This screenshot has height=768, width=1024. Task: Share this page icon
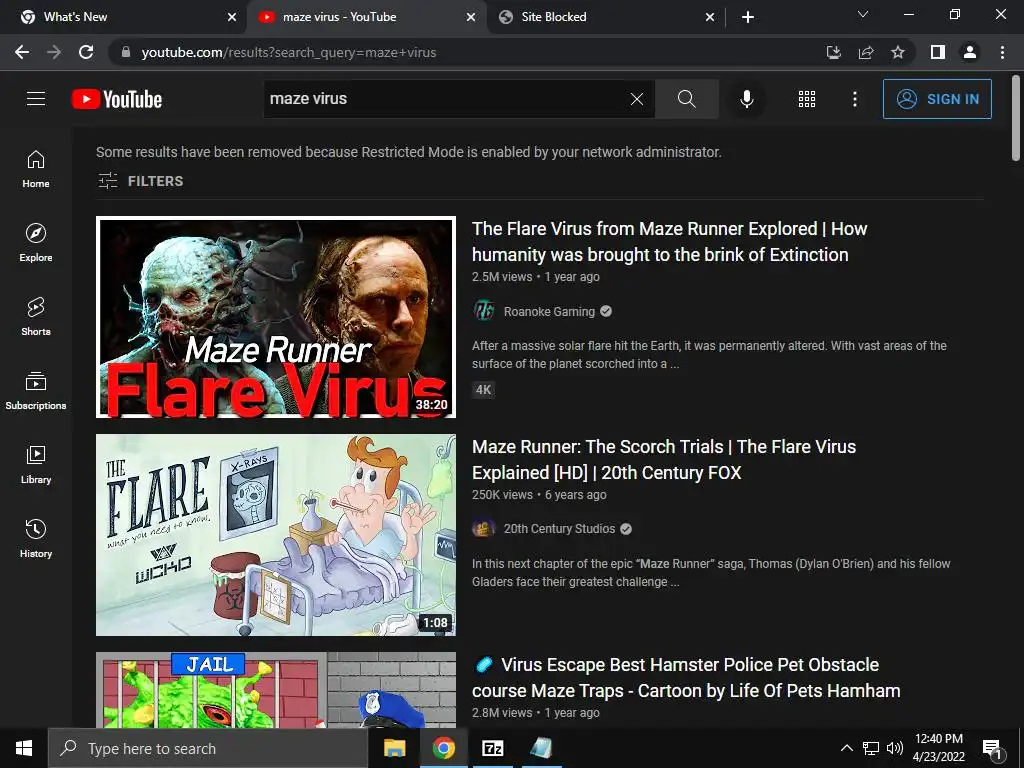(x=866, y=52)
